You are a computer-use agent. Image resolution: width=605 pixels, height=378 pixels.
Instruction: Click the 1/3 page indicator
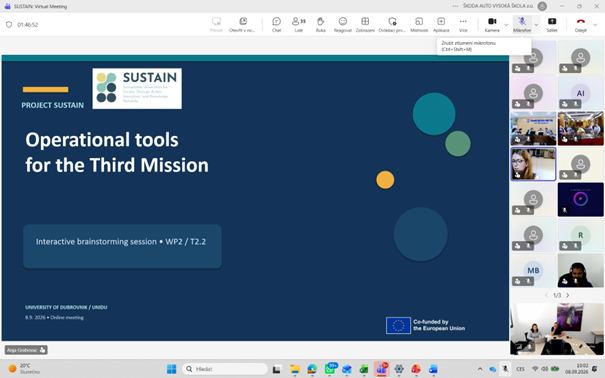point(557,295)
